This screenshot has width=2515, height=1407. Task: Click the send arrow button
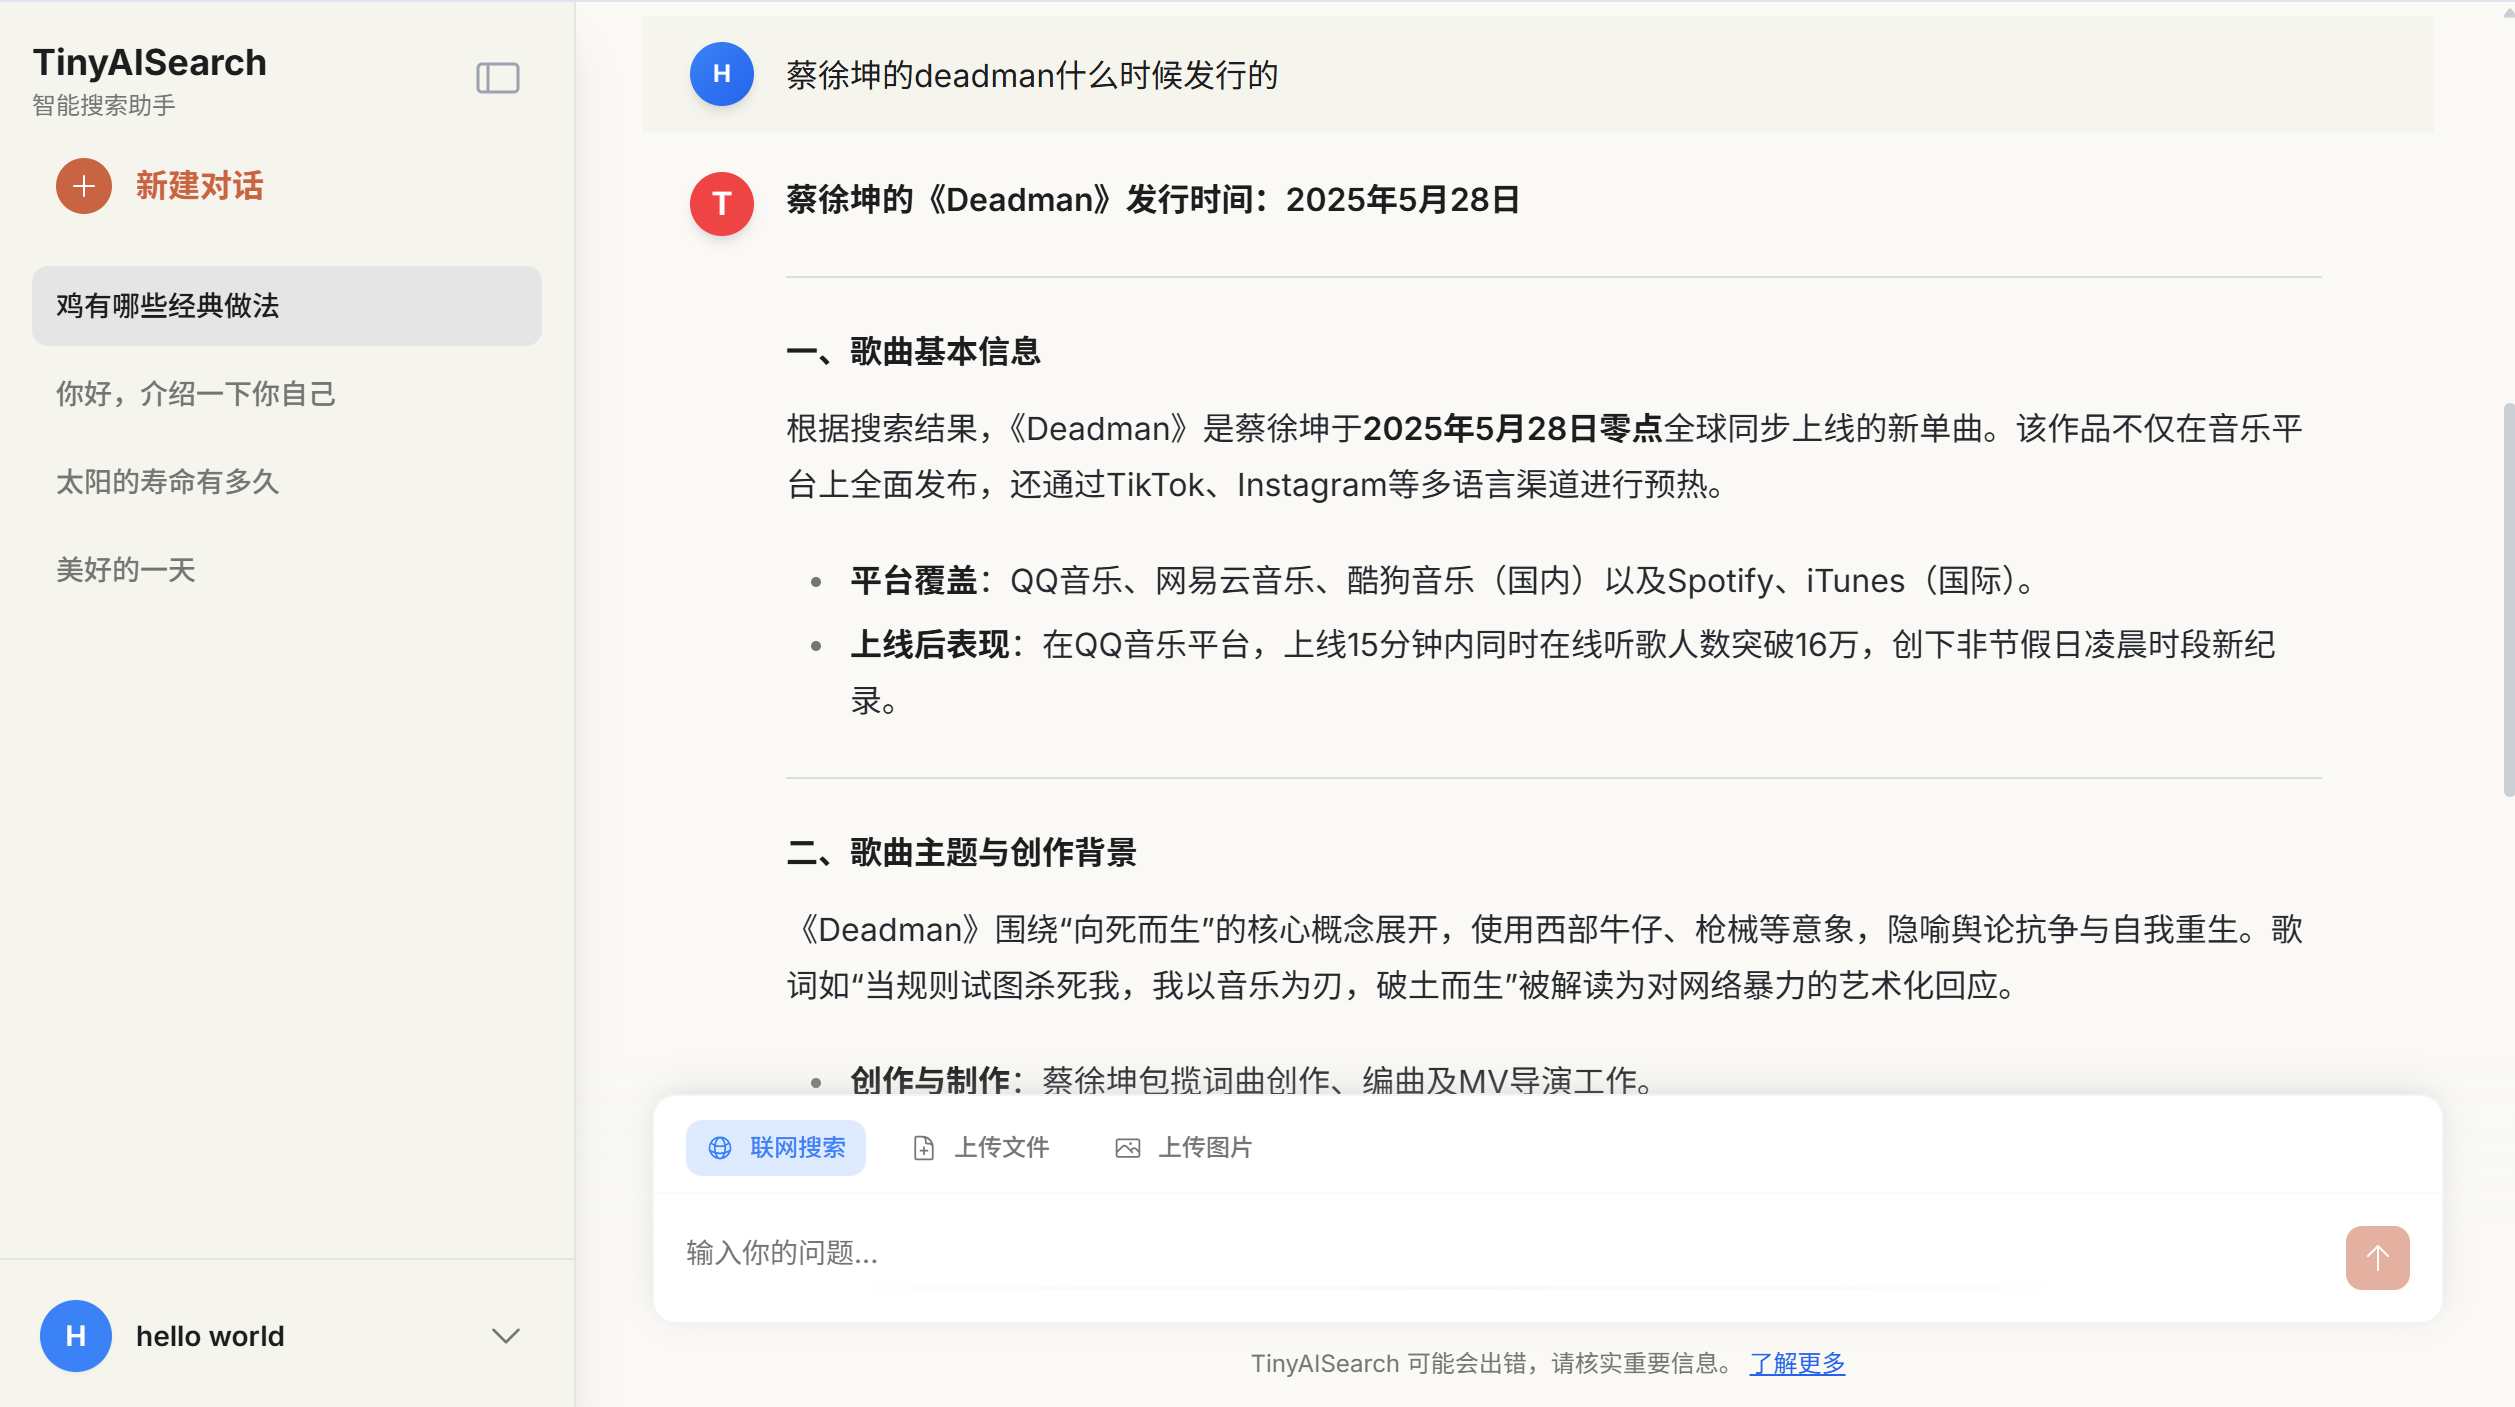tap(2376, 1257)
